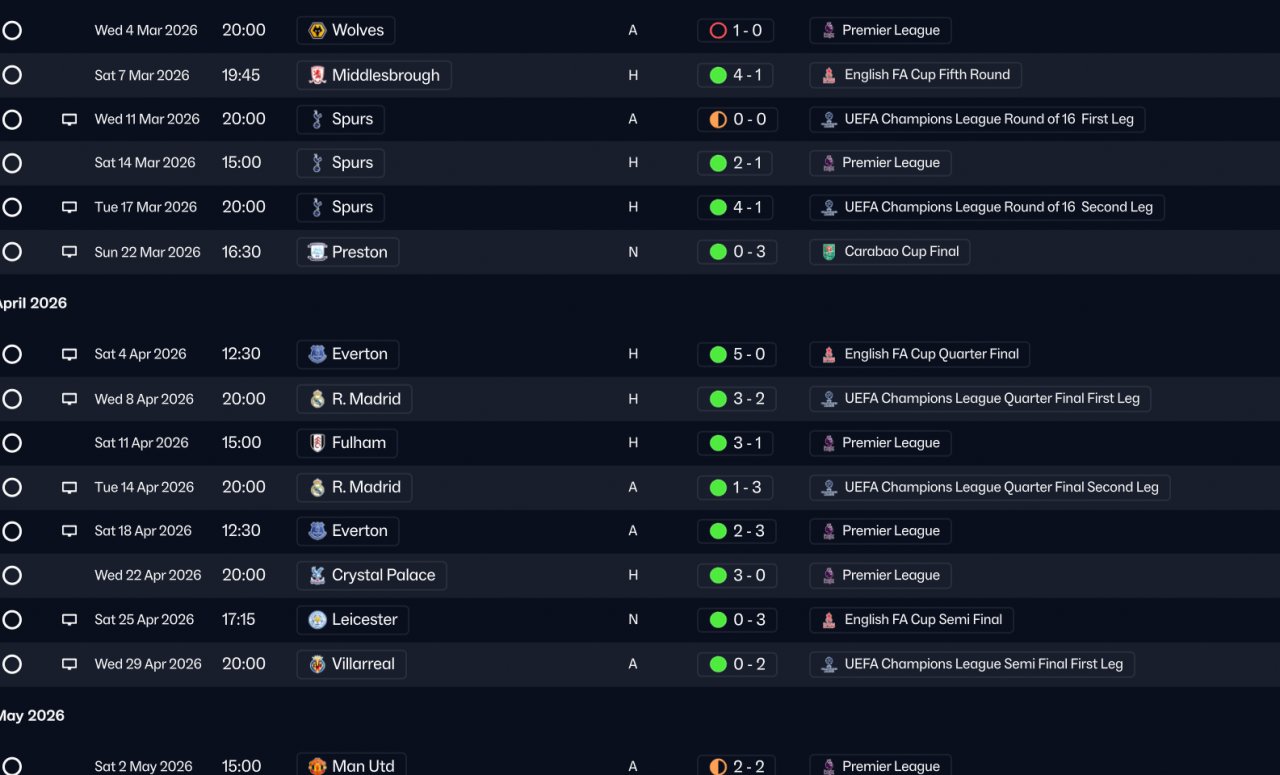Open the Leicester team link
The width and height of the screenshot is (1280, 775).
(x=352, y=620)
